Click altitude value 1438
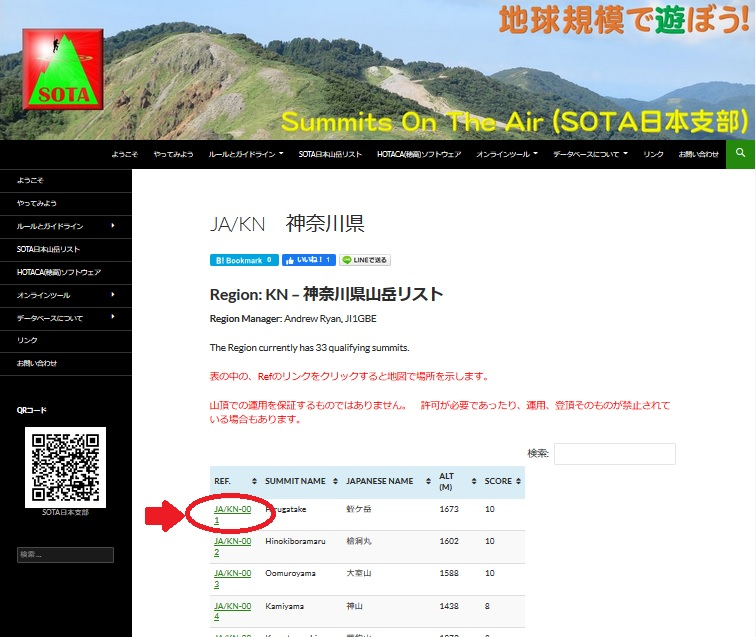The height and width of the screenshot is (637, 756). pyautogui.click(x=449, y=606)
